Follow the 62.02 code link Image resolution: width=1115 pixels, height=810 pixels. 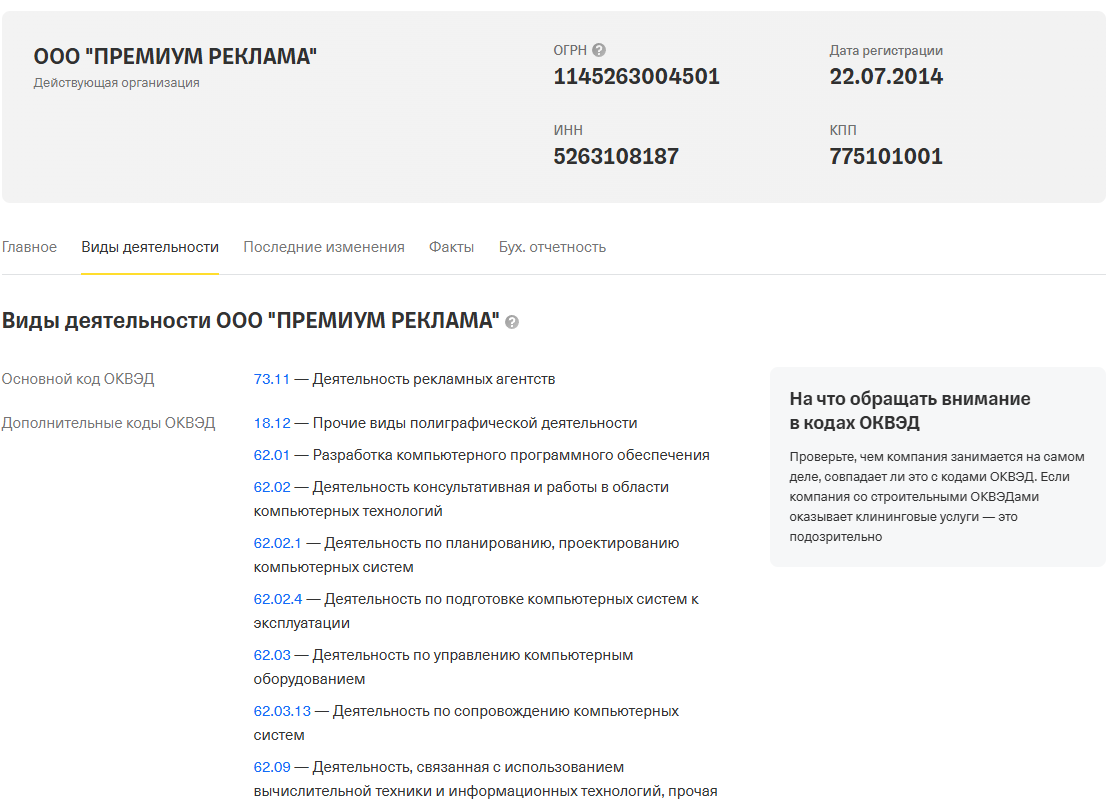[x=271, y=487]
